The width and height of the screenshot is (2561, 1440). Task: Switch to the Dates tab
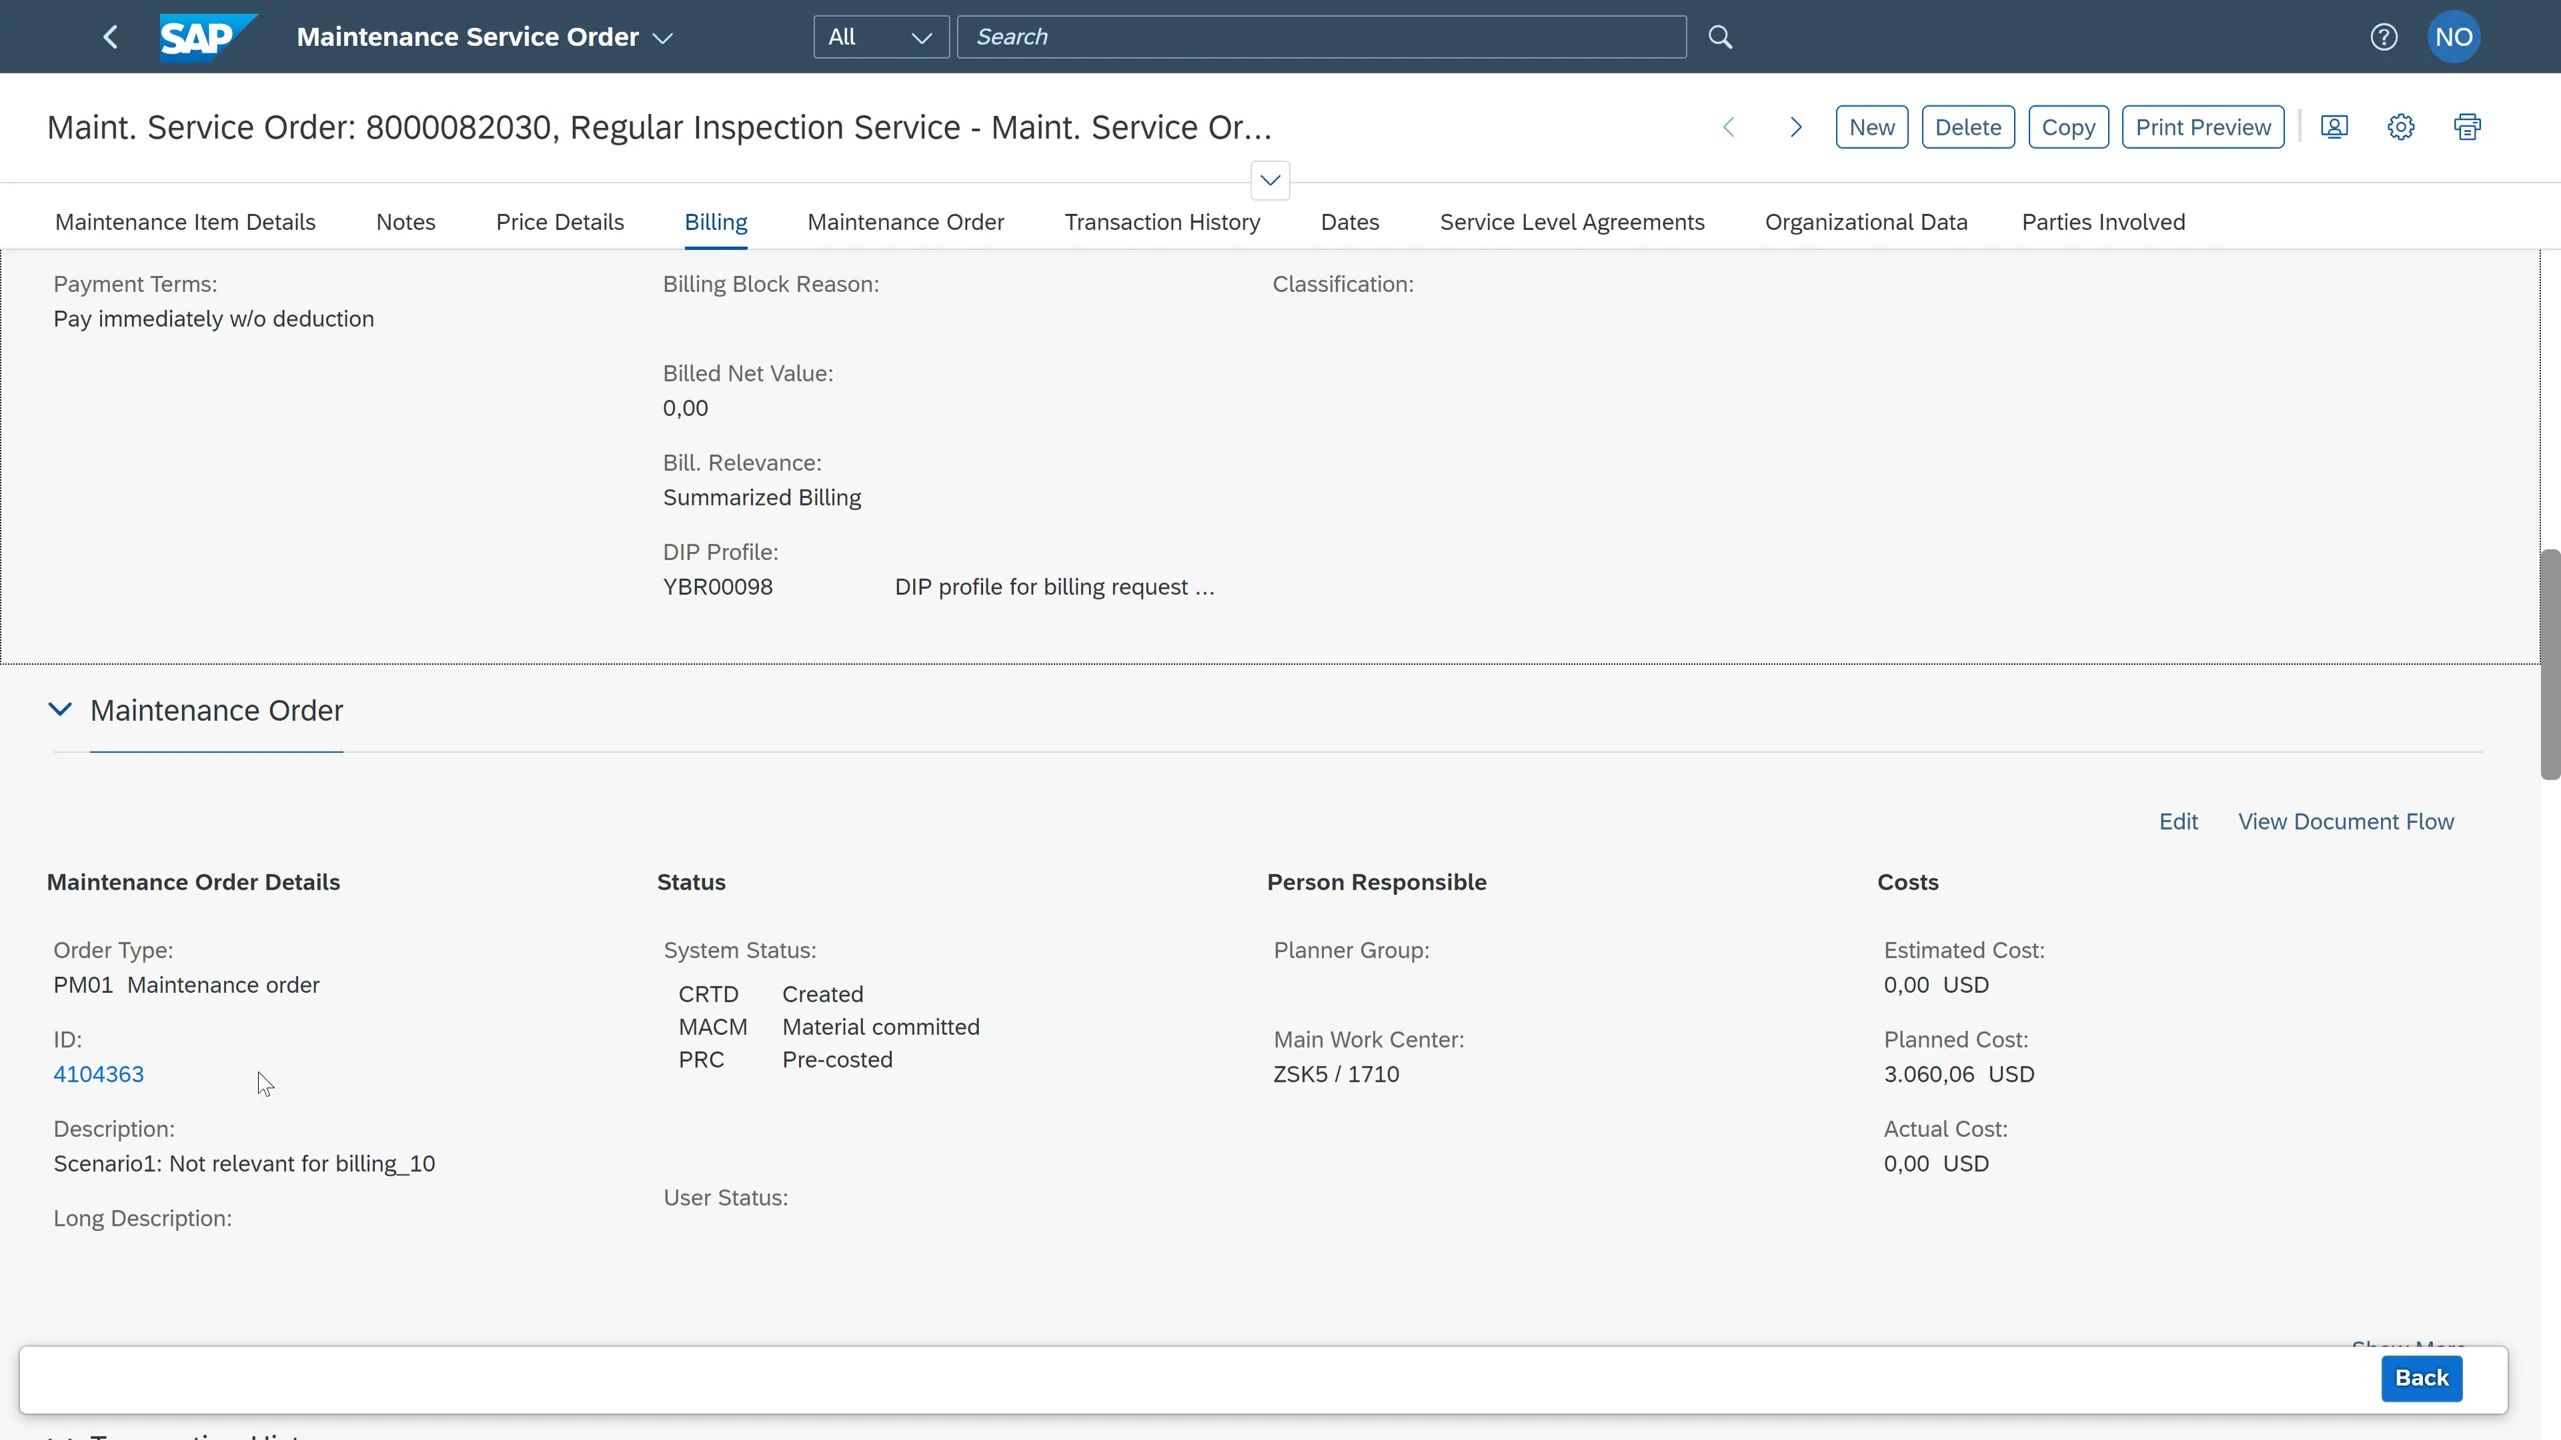pyautogui.click(x=1349, y=222)
